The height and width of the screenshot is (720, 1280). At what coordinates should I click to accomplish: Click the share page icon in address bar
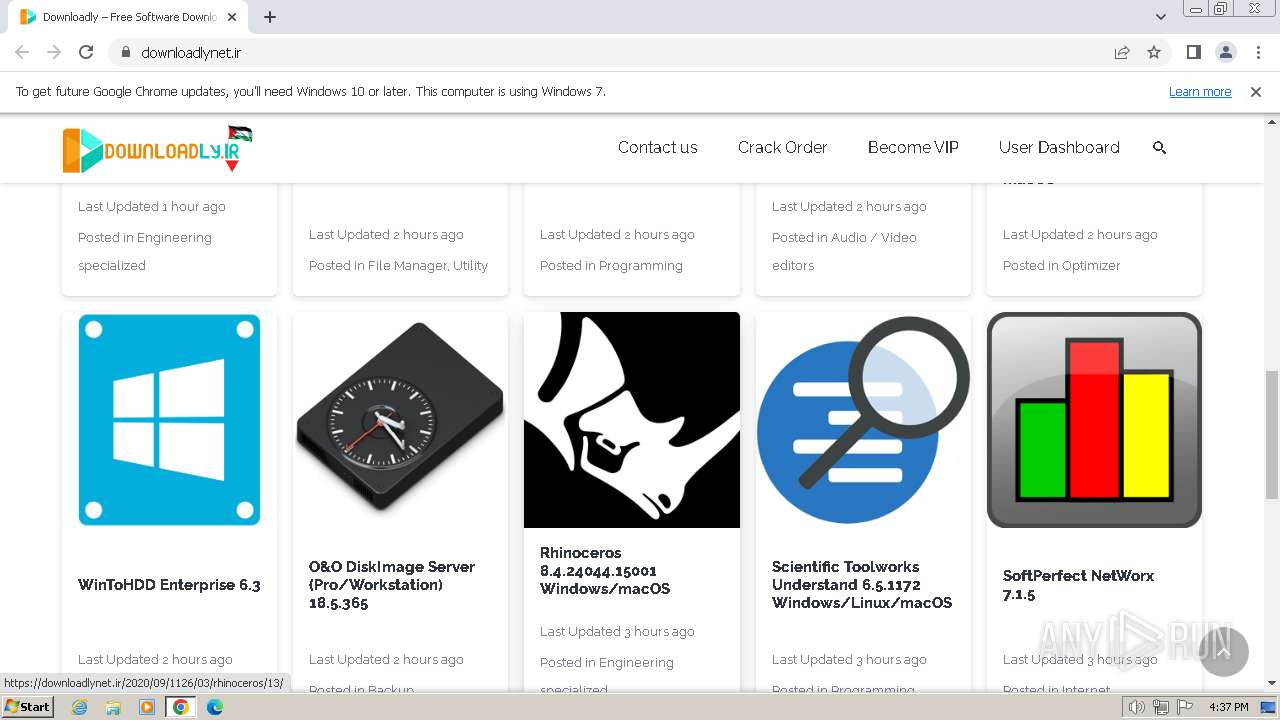1122,53
